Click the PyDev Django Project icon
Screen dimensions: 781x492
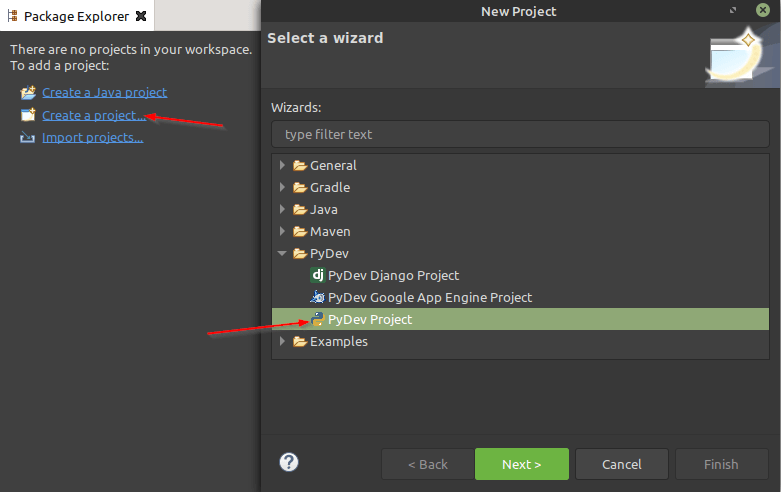(318, 275)
